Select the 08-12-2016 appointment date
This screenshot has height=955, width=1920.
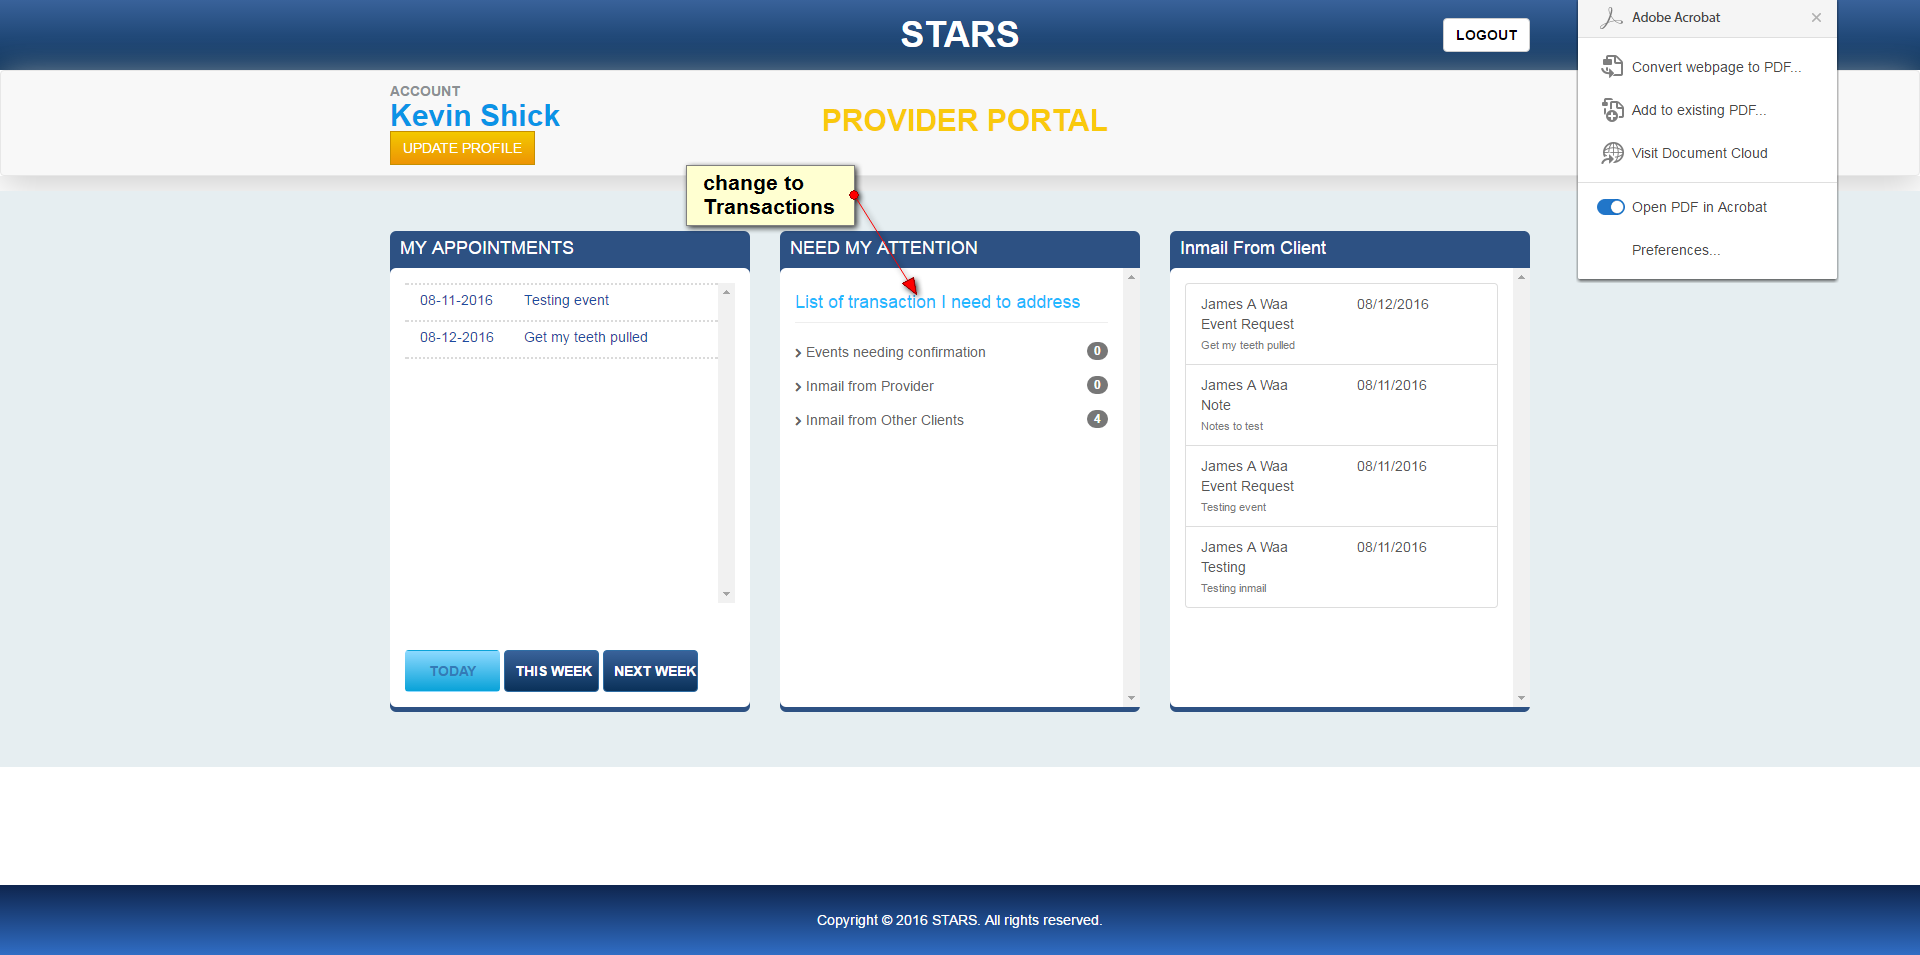pyautogui.click(x=457, y=337)
